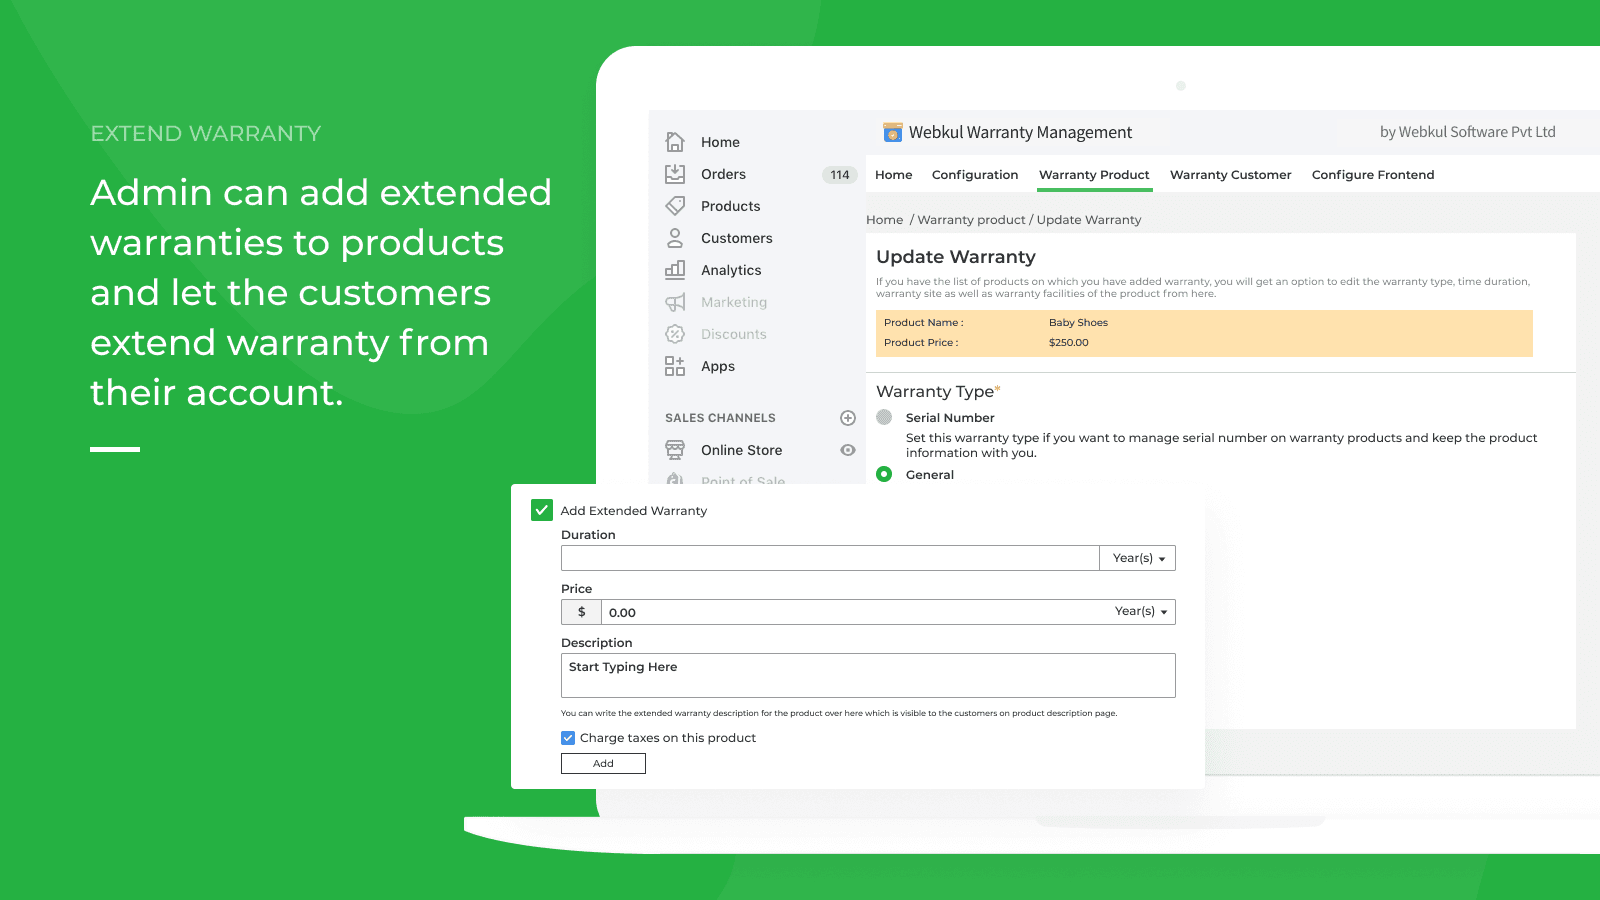Follow the Warranty product breadcrumb link

pos(971,220)
